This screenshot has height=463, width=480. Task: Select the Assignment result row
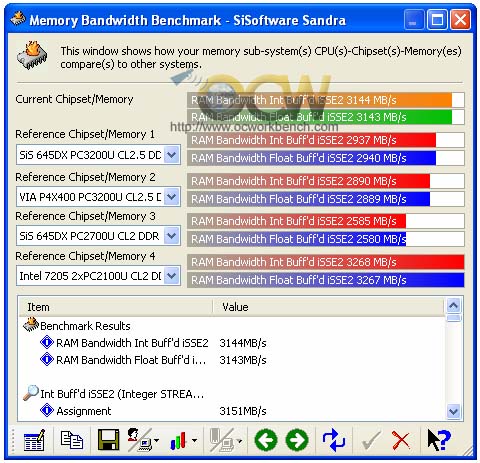(x=232, y=411)
